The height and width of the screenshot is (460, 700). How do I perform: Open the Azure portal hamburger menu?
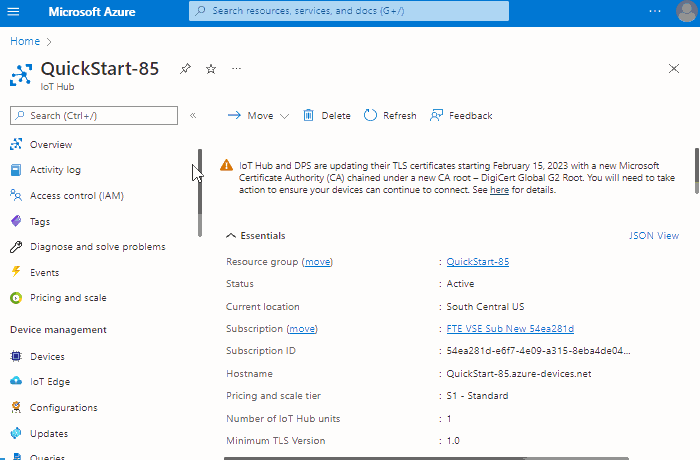click(x=13, y=11)
